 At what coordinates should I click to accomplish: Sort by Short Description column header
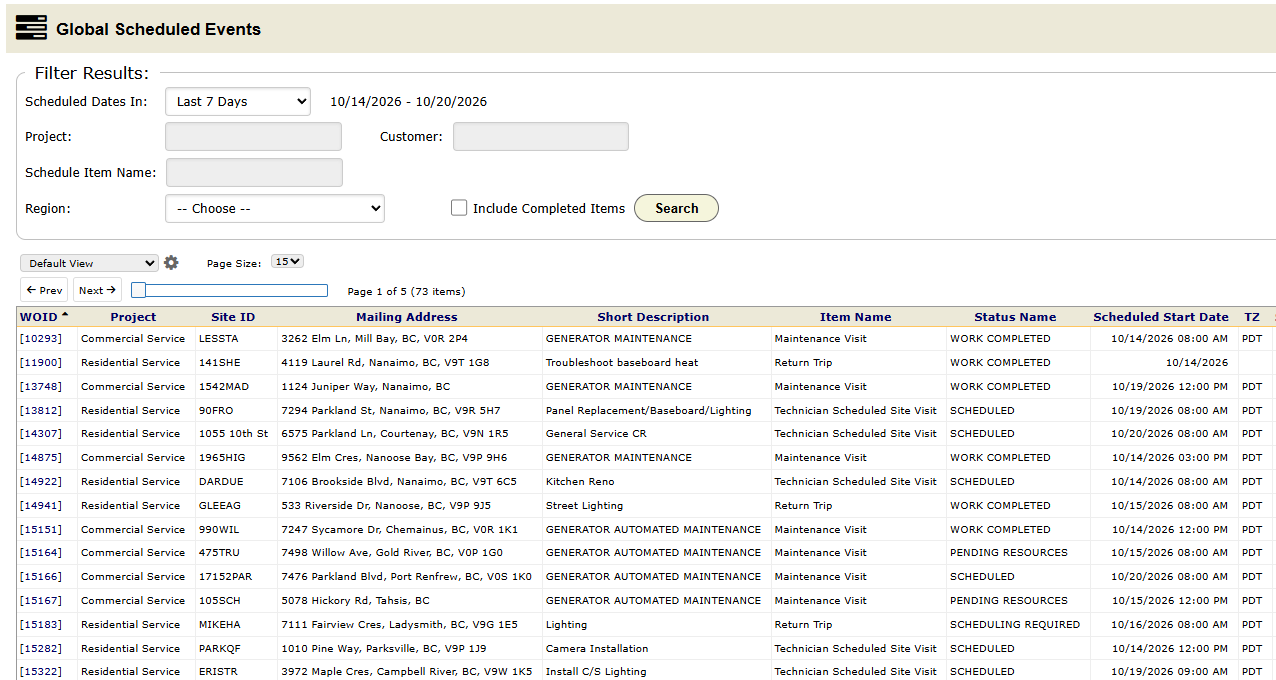click(653, 317)
